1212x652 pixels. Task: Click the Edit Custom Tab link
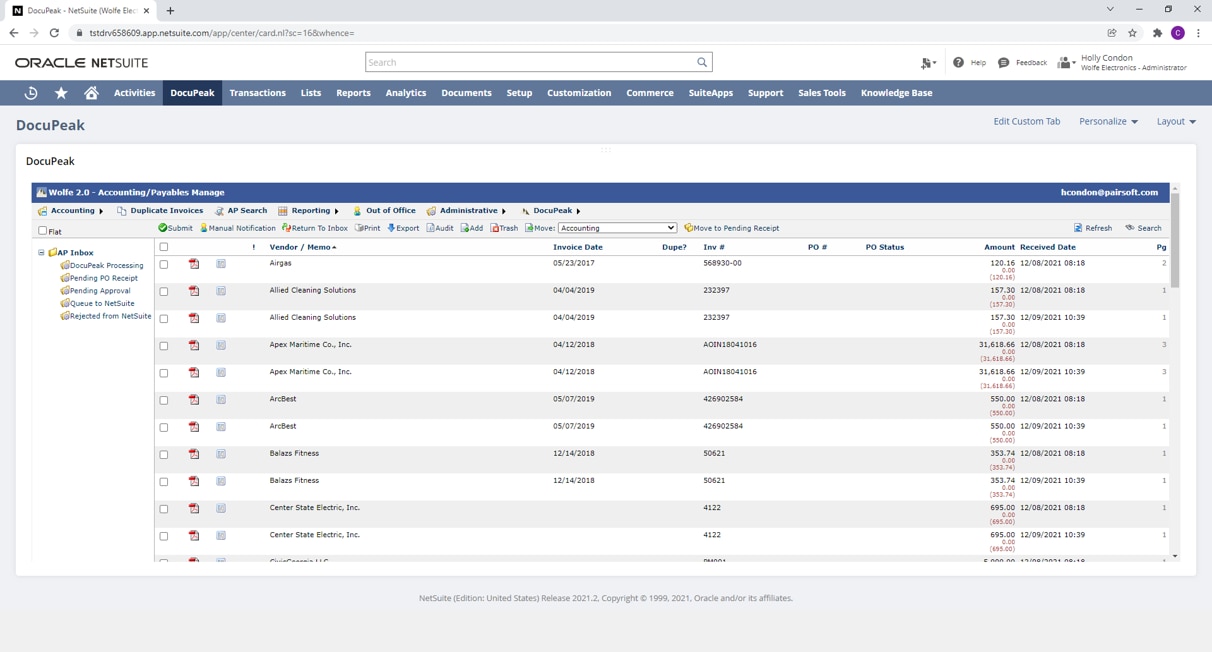(x=1026, y=121)
